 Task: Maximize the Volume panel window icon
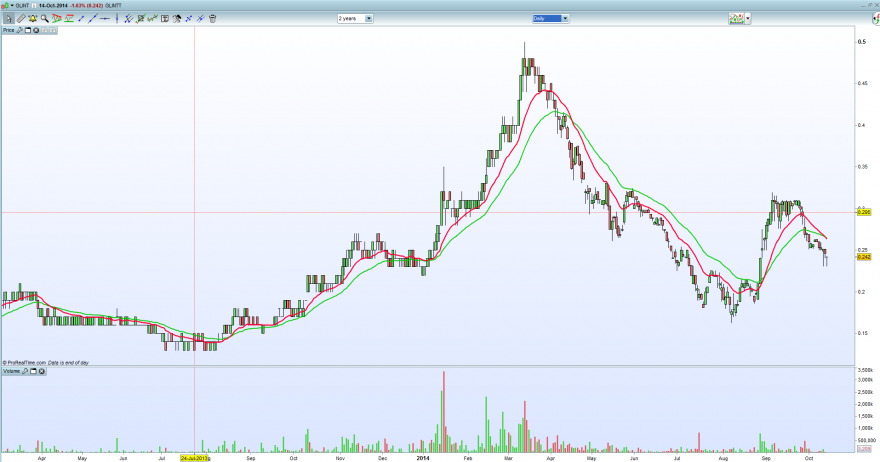click(x=33, y=371)
